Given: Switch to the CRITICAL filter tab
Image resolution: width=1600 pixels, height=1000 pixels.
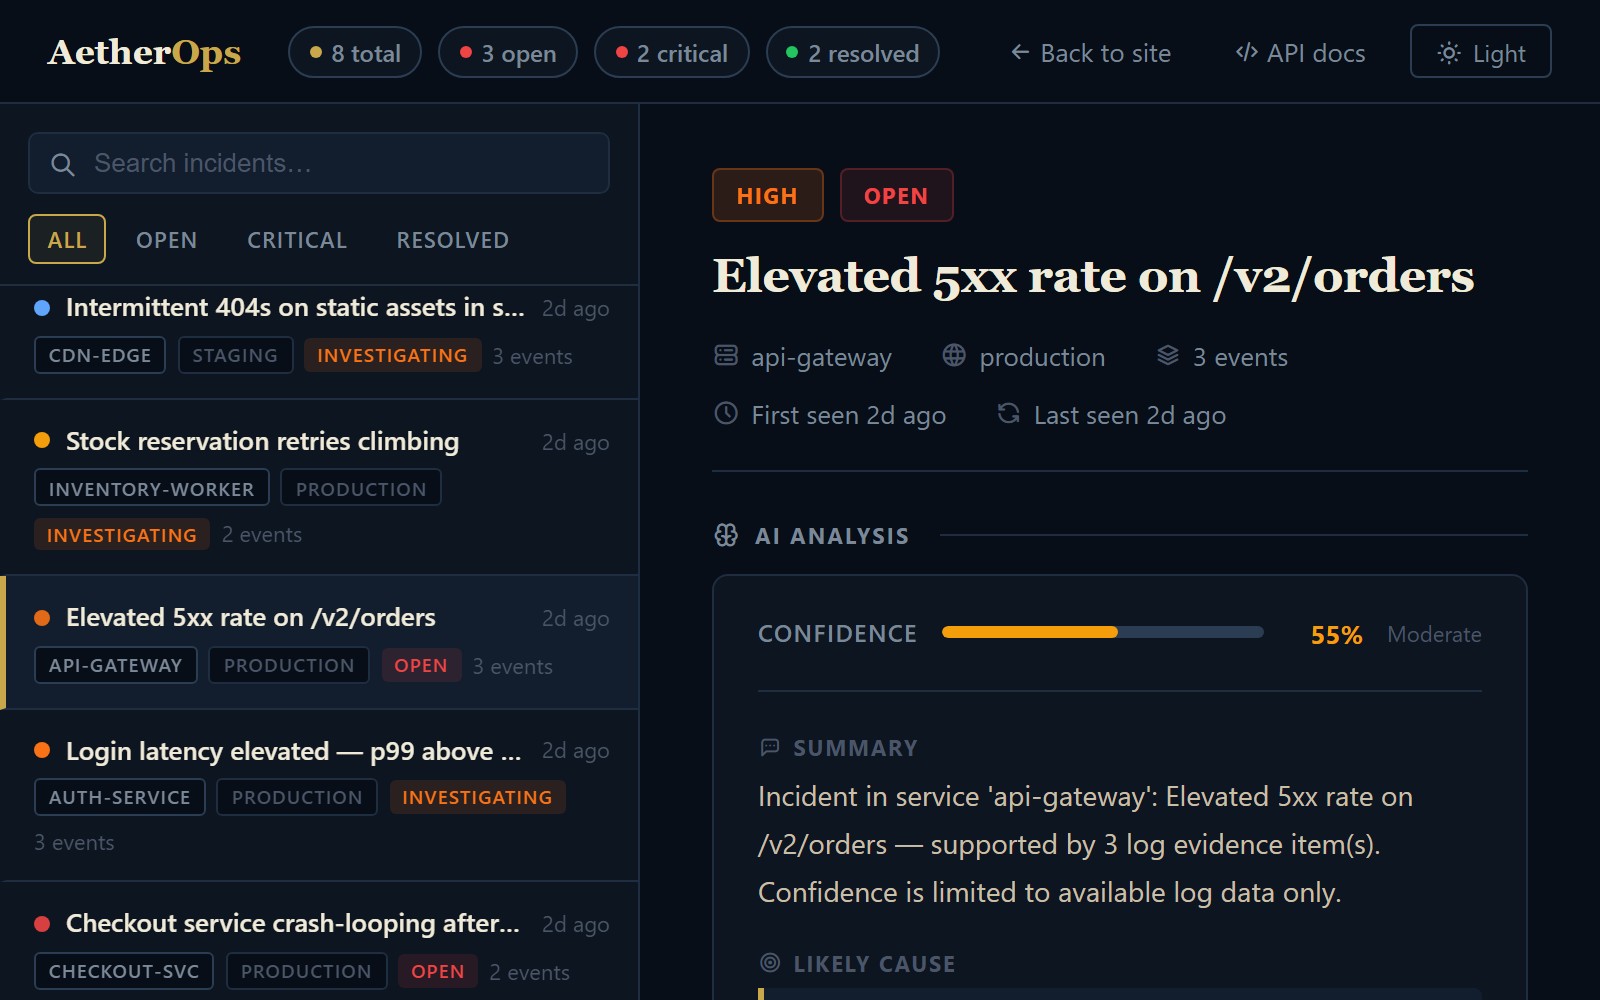Looking at the screenshot, I should (x=297, y=240).
